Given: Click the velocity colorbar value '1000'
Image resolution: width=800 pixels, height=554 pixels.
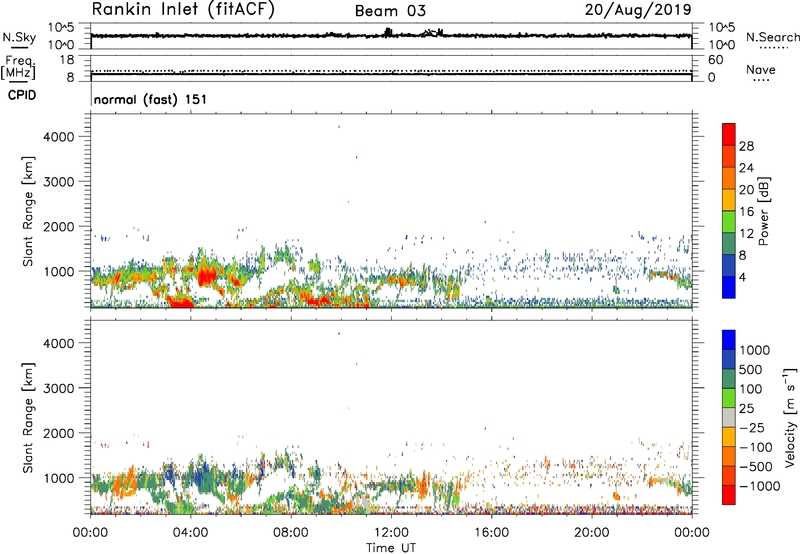Looking at the screenshot, I should tap(755, 350).
